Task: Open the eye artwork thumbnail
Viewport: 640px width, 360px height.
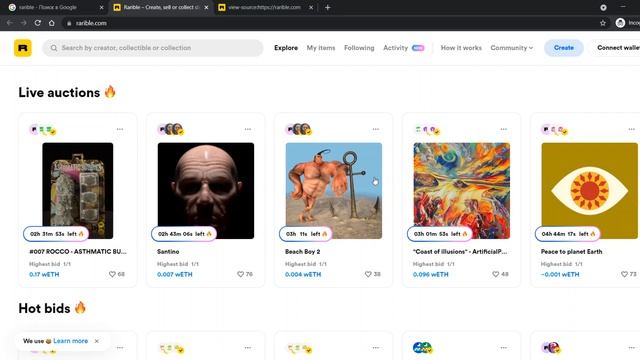Action: [589, 191]
